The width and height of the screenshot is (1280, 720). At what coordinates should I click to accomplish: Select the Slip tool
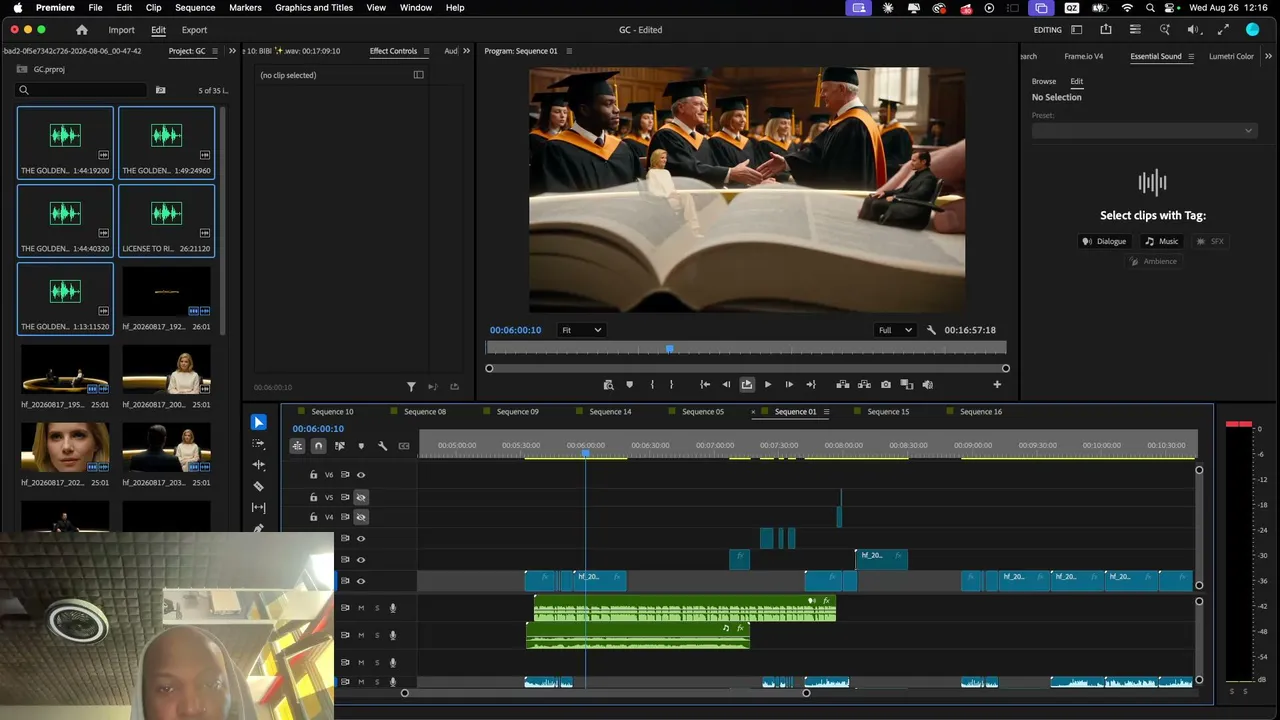click(x=259, y=507)
